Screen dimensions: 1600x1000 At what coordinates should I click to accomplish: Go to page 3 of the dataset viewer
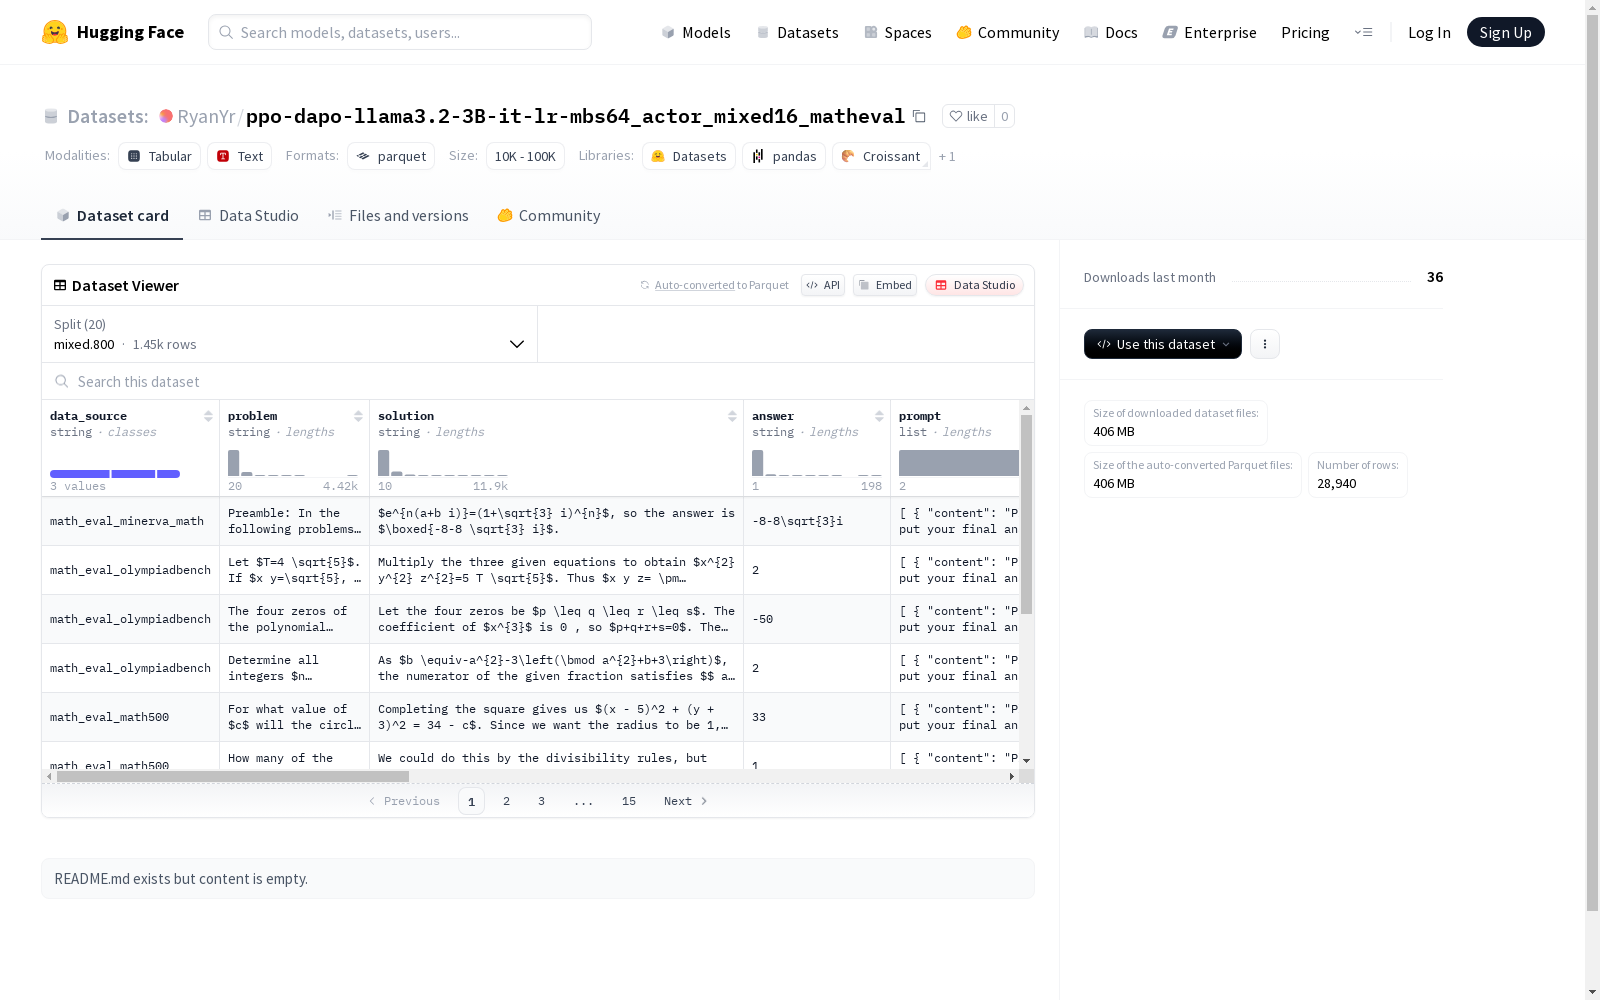(542, 801)
